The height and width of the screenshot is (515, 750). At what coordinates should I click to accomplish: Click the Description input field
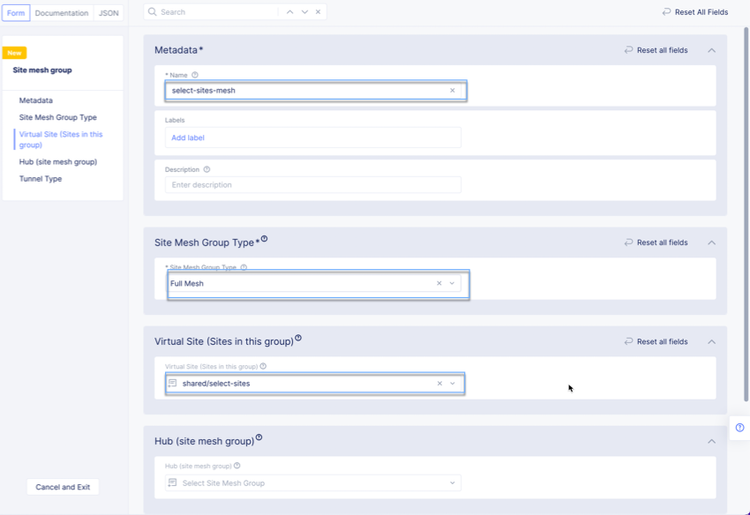click(x=313, y=185)
